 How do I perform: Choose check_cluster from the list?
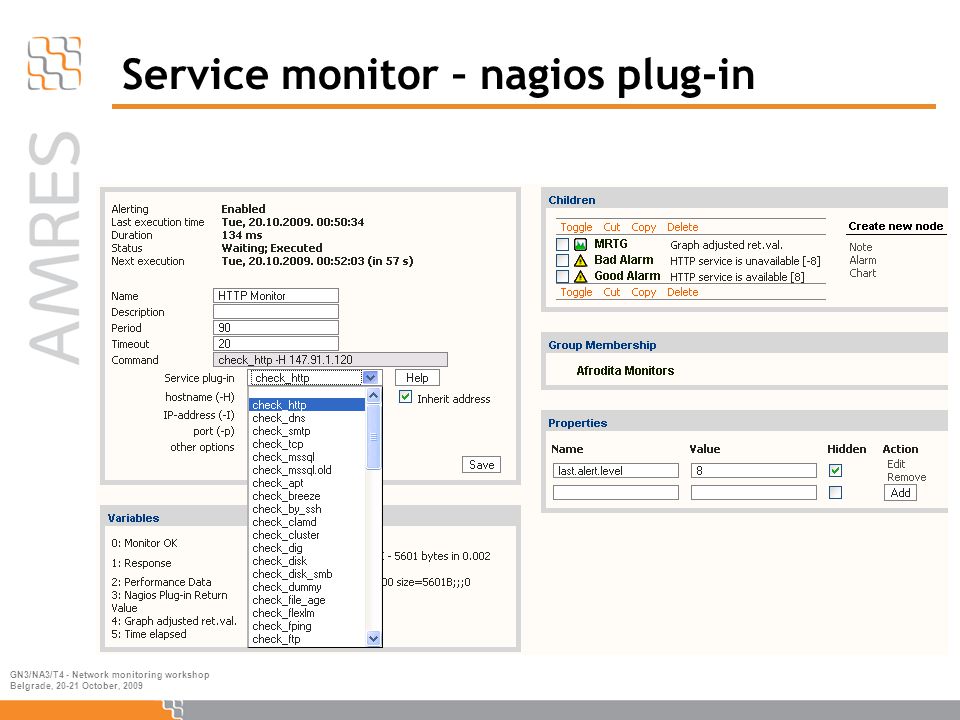tap(307, 534)
